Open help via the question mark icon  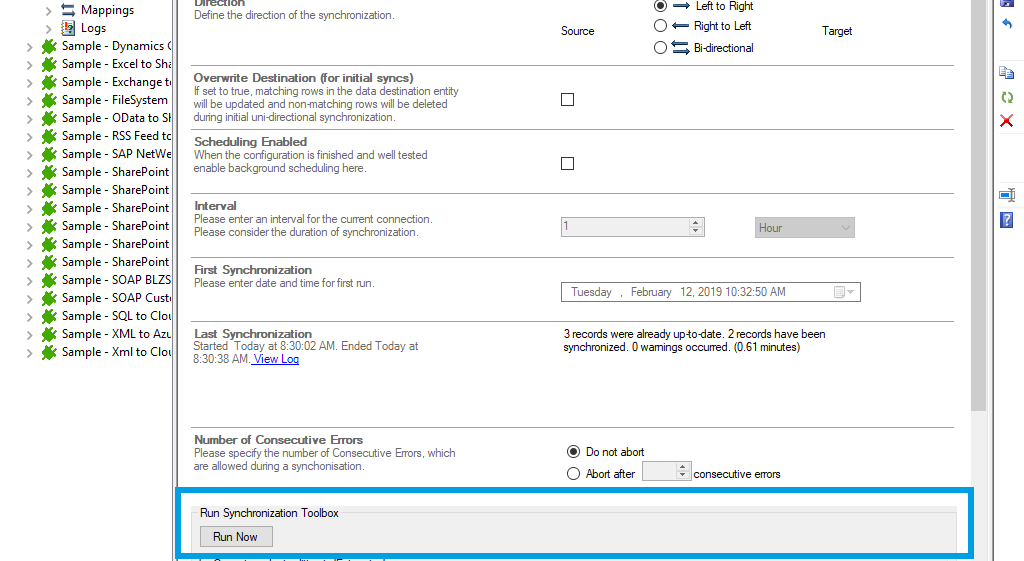click(1007, 220)
